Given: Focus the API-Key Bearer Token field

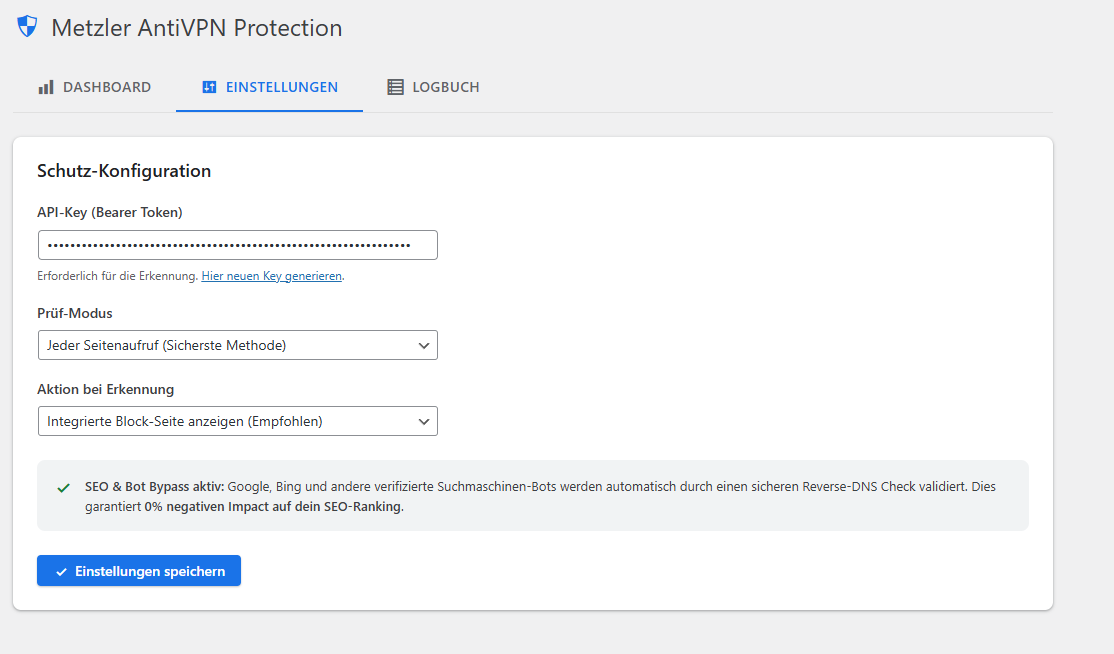Looking at the screenshot, I should pyautogui.click(x=237, y=245).
